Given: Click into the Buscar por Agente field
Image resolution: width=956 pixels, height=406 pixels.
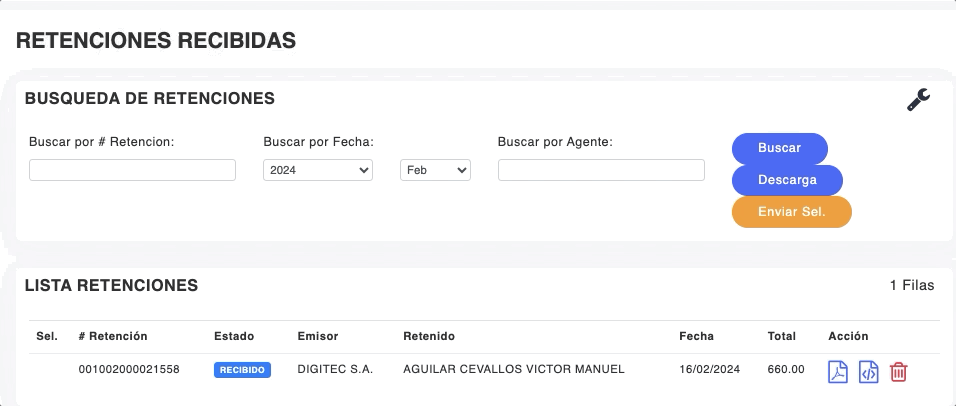Looking at the screenshot, I should pyautogui.click(x=601, y=170).
